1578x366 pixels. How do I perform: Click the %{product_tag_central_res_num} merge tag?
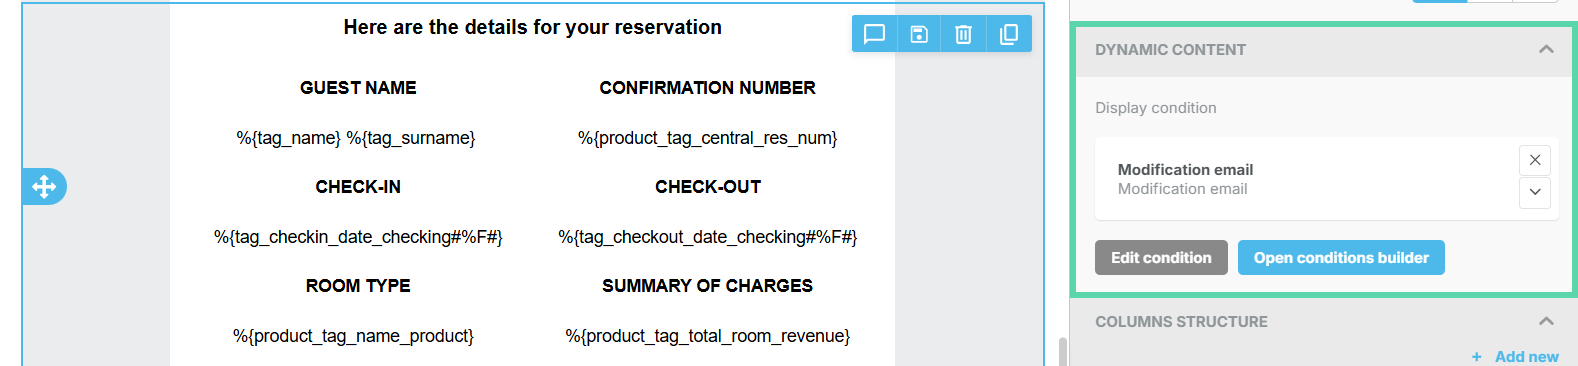point(708,138)
